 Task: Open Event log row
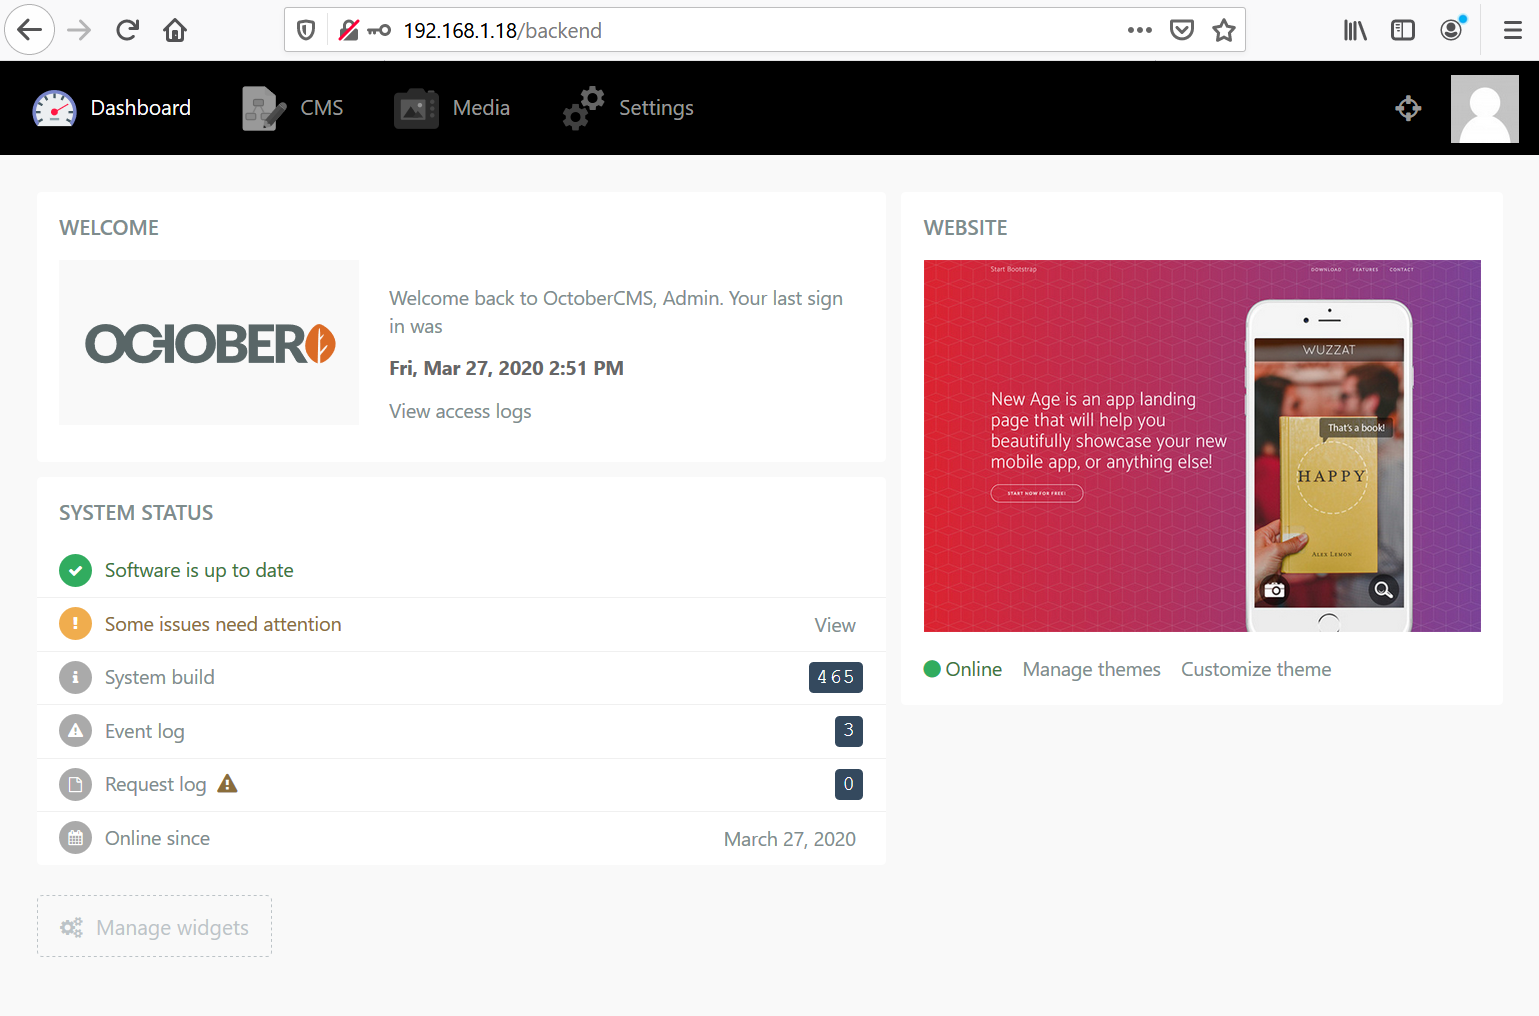click(x=145, y=731)
